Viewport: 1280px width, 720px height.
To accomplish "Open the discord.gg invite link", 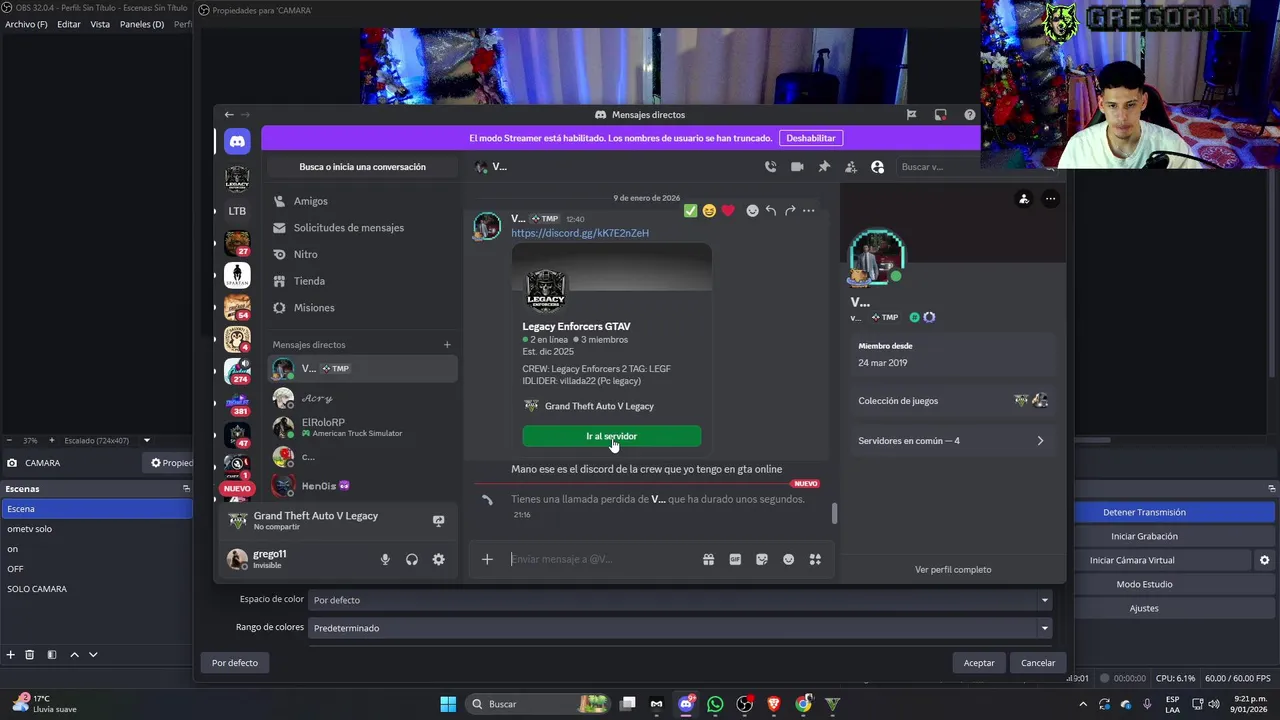I will point(580,233).
